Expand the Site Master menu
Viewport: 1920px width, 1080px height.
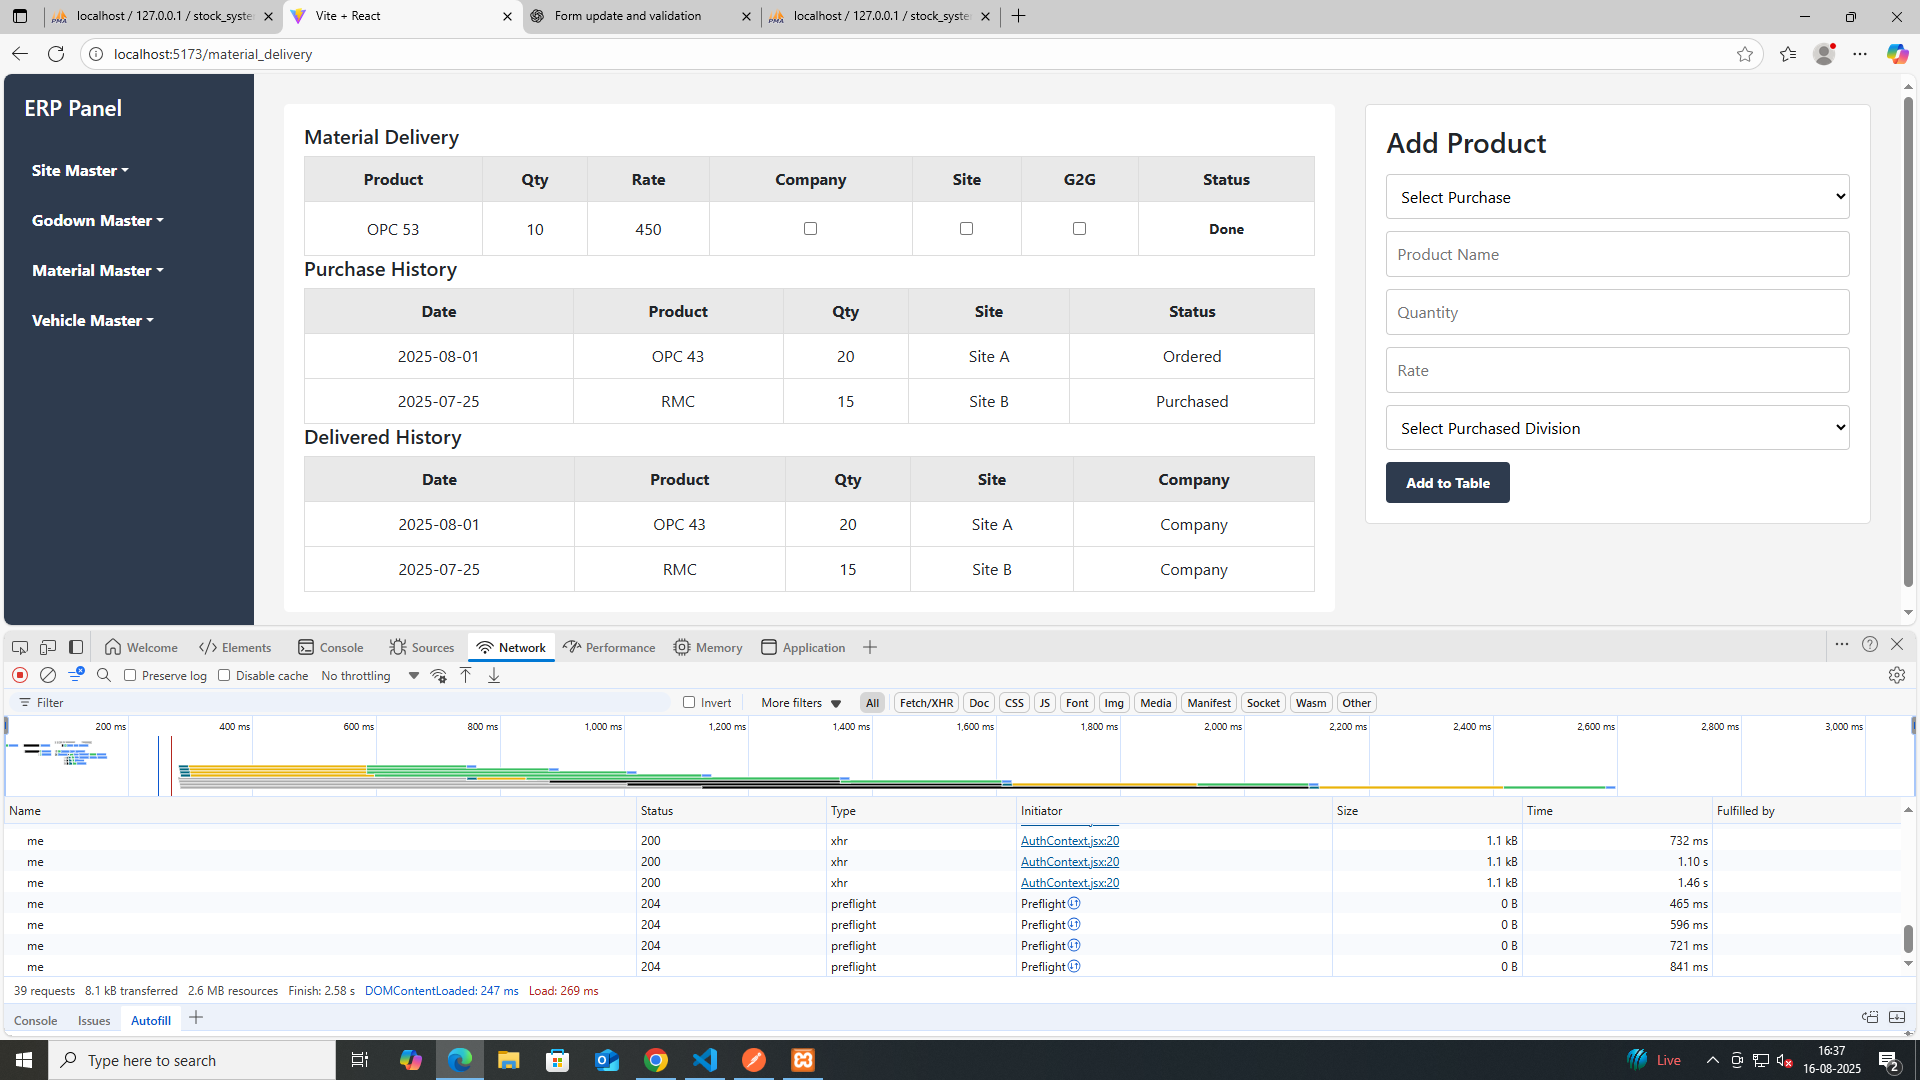point(80,170)
